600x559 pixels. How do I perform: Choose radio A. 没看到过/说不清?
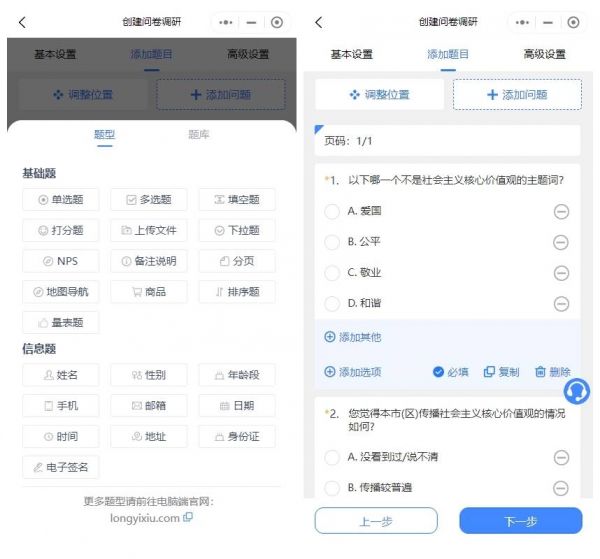coord(332,457)
